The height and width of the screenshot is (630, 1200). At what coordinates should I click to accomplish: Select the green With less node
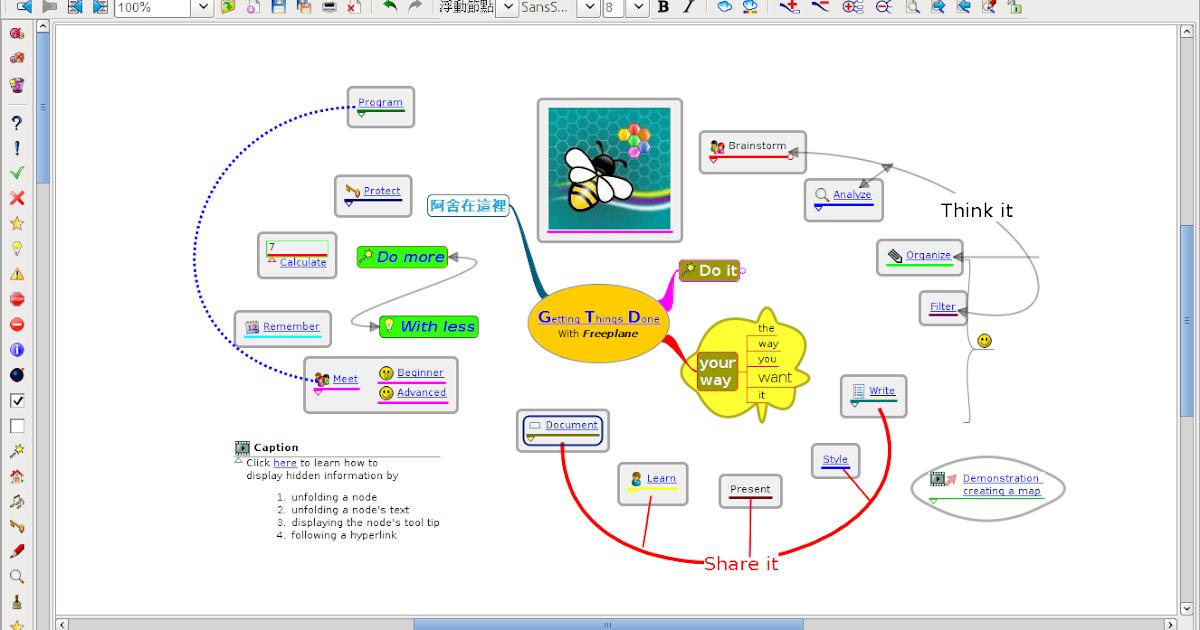pos(428,326)
